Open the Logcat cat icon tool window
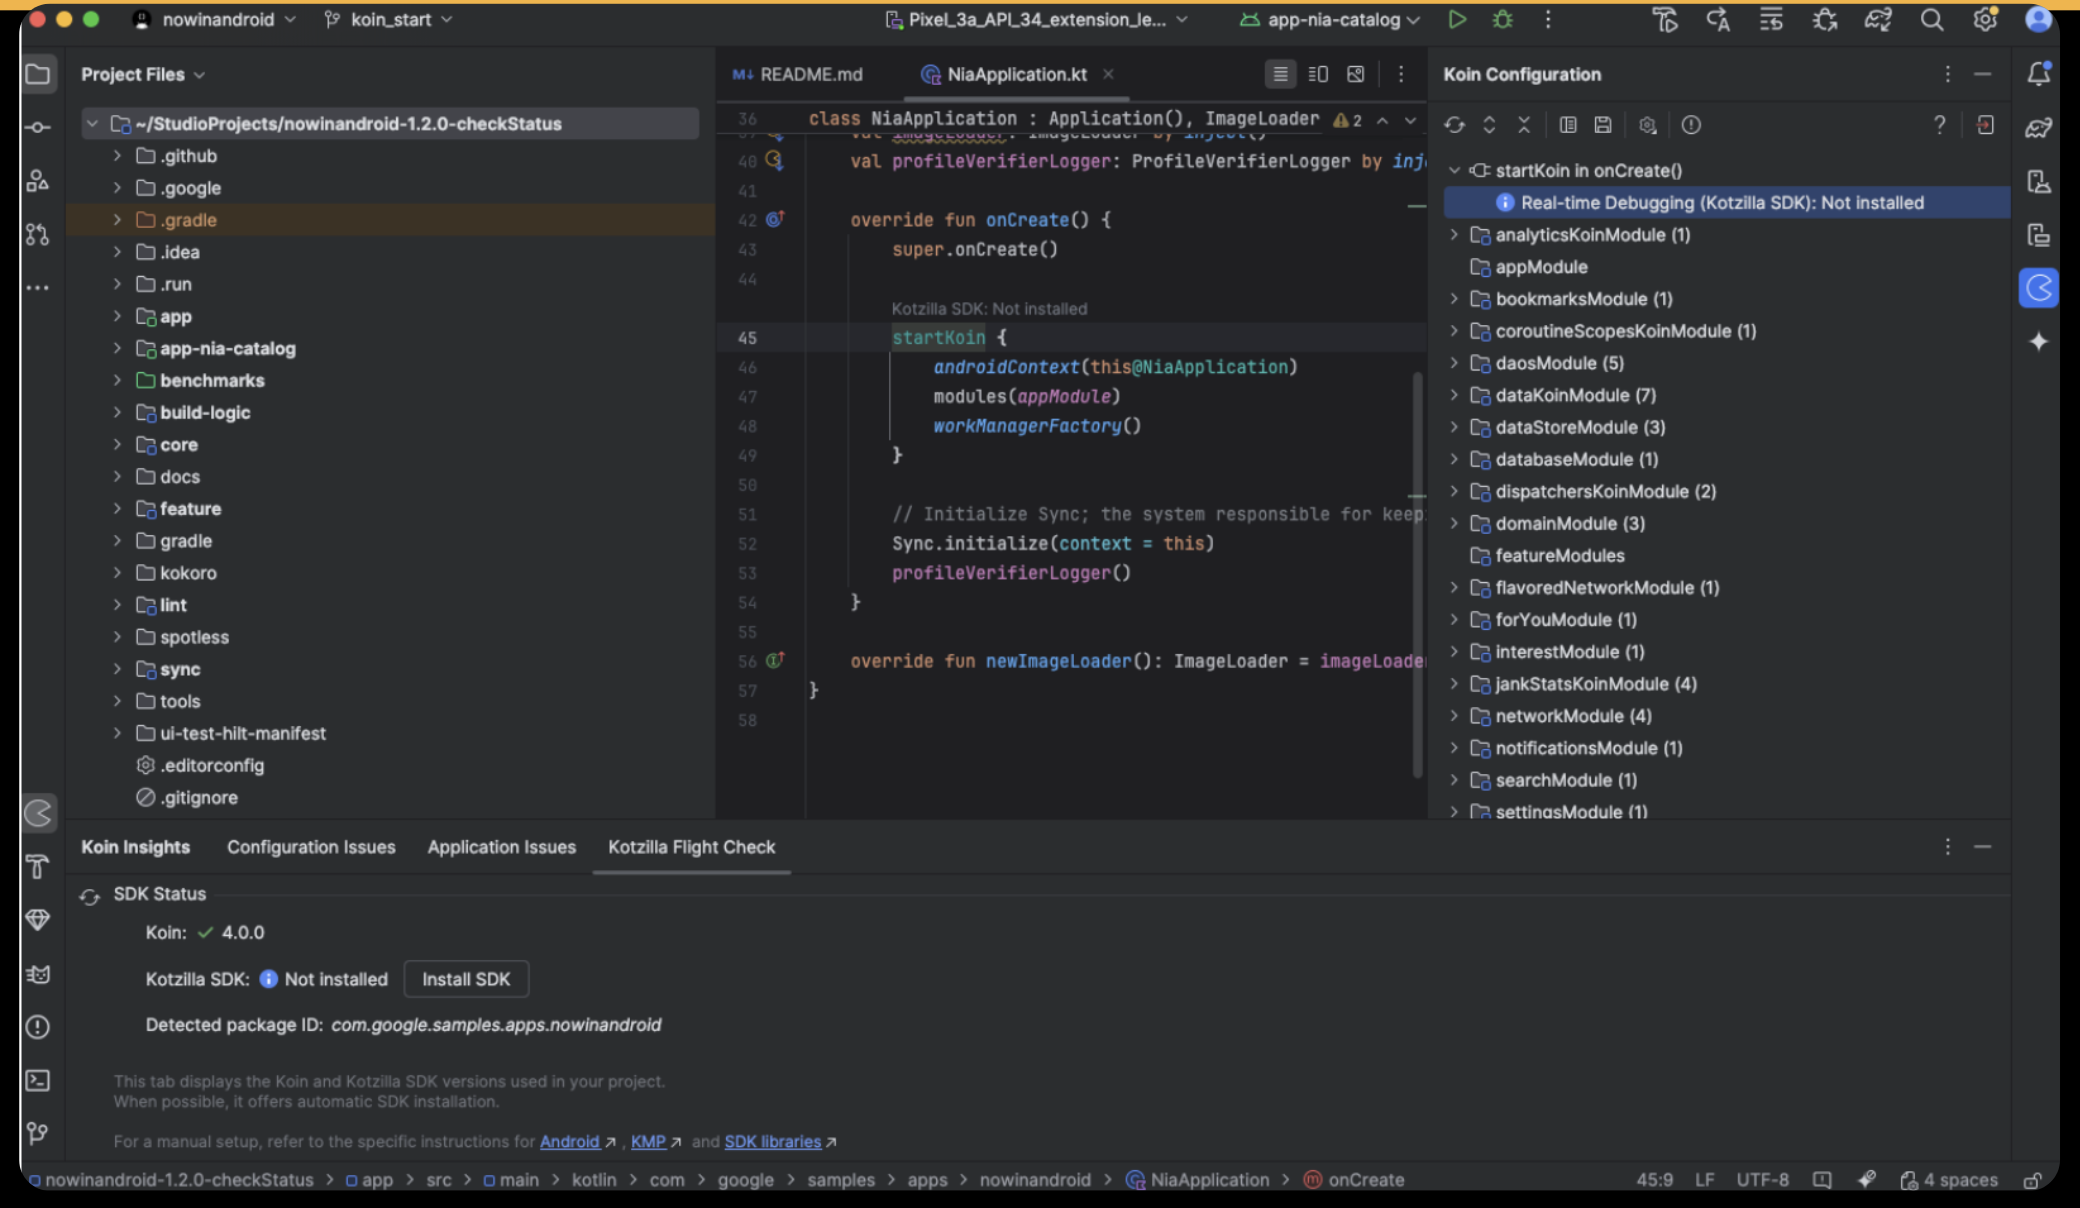This screenshot has height=1208, width=2080. click(38, 974)
